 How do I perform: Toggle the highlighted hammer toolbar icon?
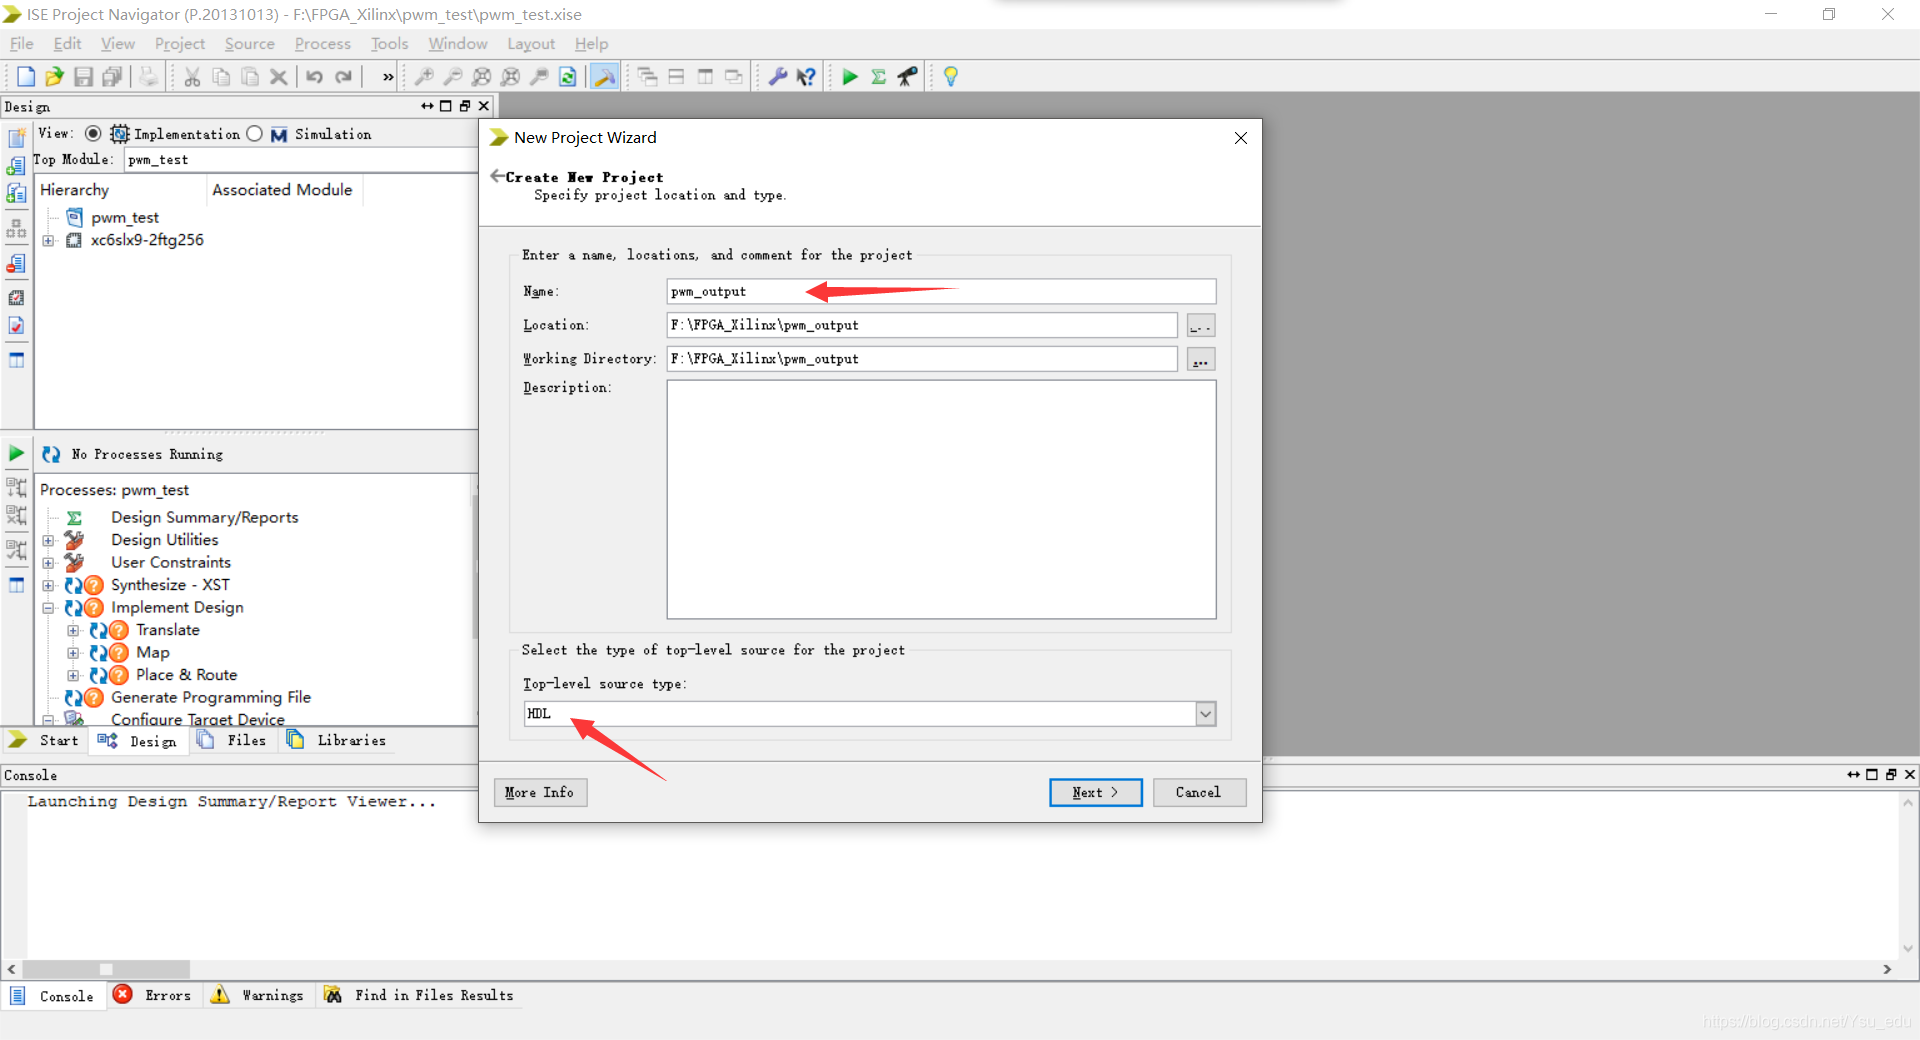(604, 77)
